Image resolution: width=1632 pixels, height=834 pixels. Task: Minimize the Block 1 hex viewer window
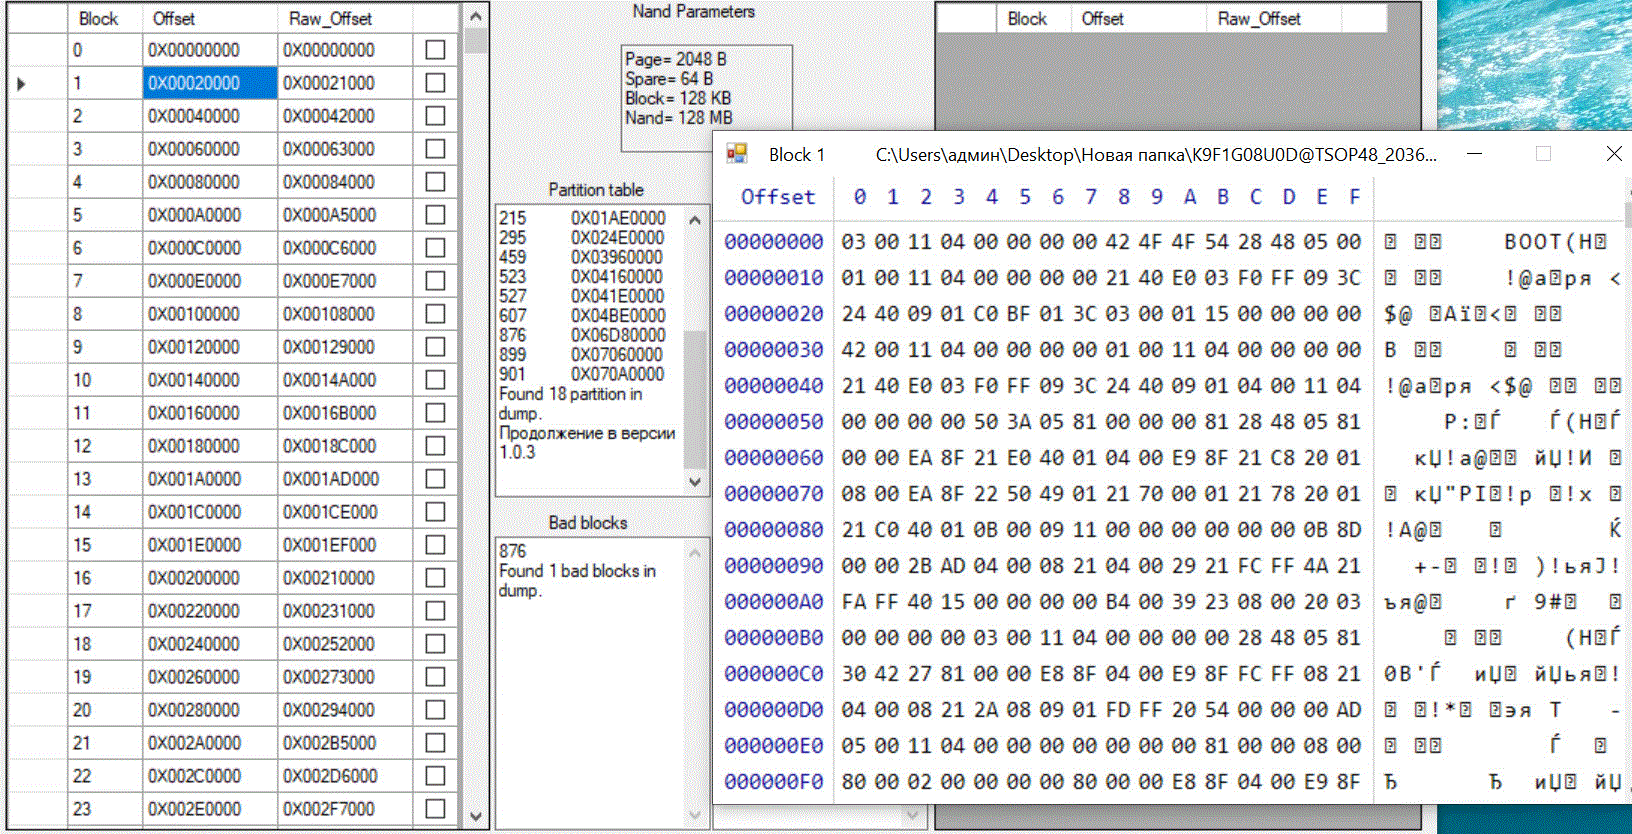(x=1474, y=154)
